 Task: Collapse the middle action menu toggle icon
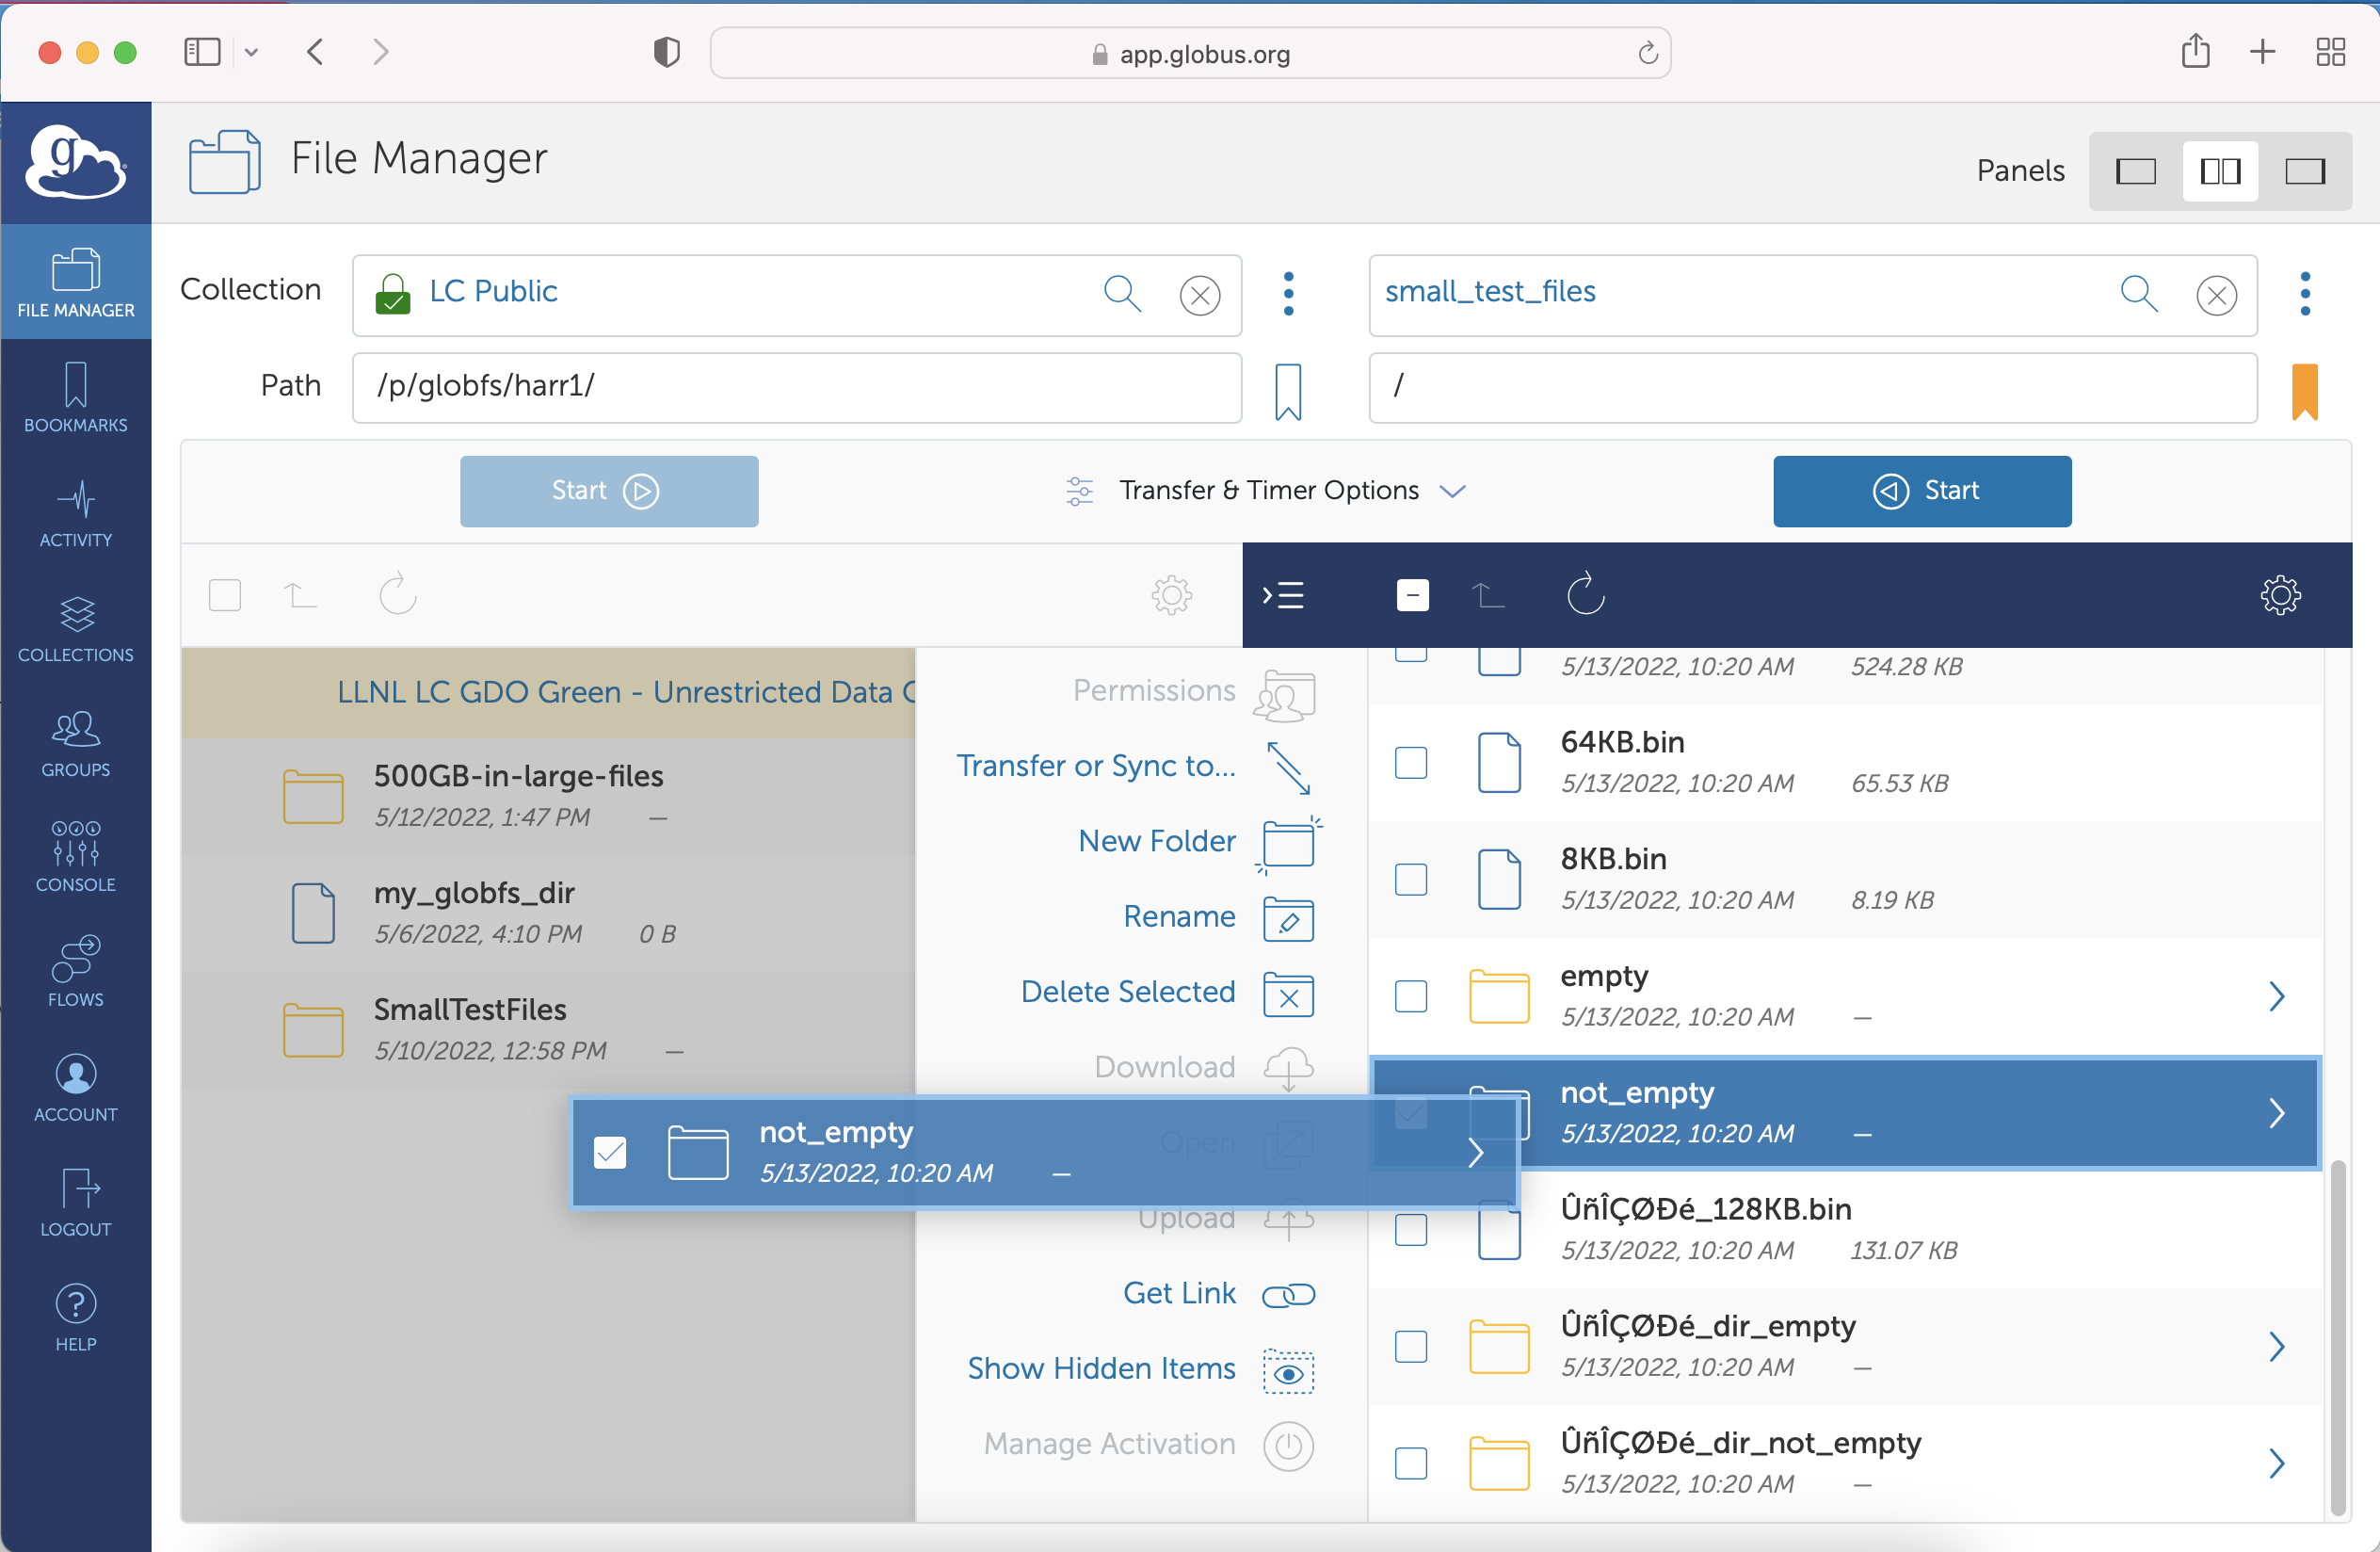[1282, 596]
